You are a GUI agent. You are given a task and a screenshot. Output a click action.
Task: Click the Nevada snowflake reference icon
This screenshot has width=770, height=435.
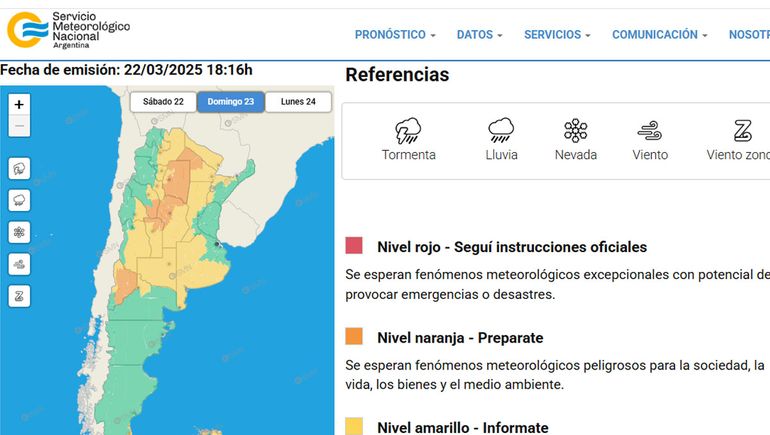pos(575,131)
